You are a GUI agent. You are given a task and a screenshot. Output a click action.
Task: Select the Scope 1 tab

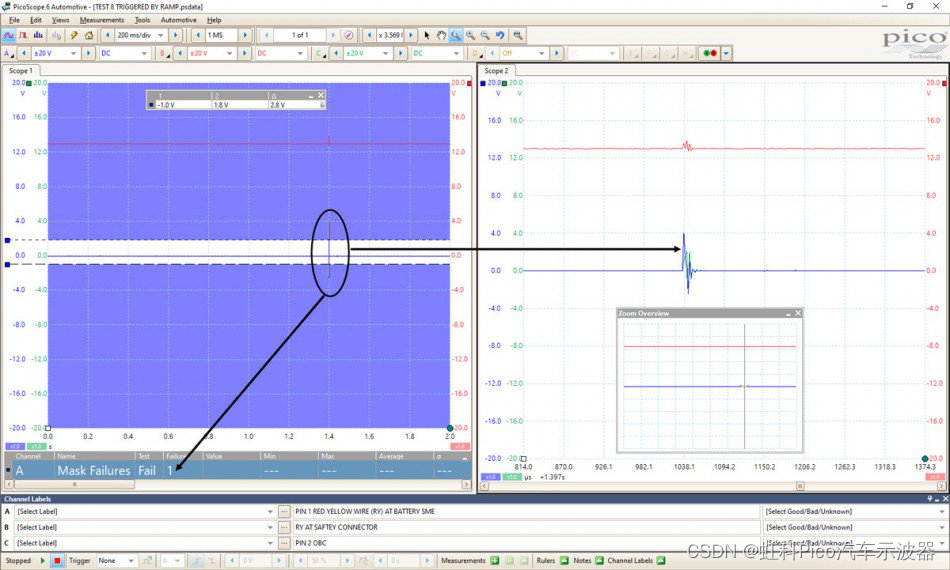21,71
